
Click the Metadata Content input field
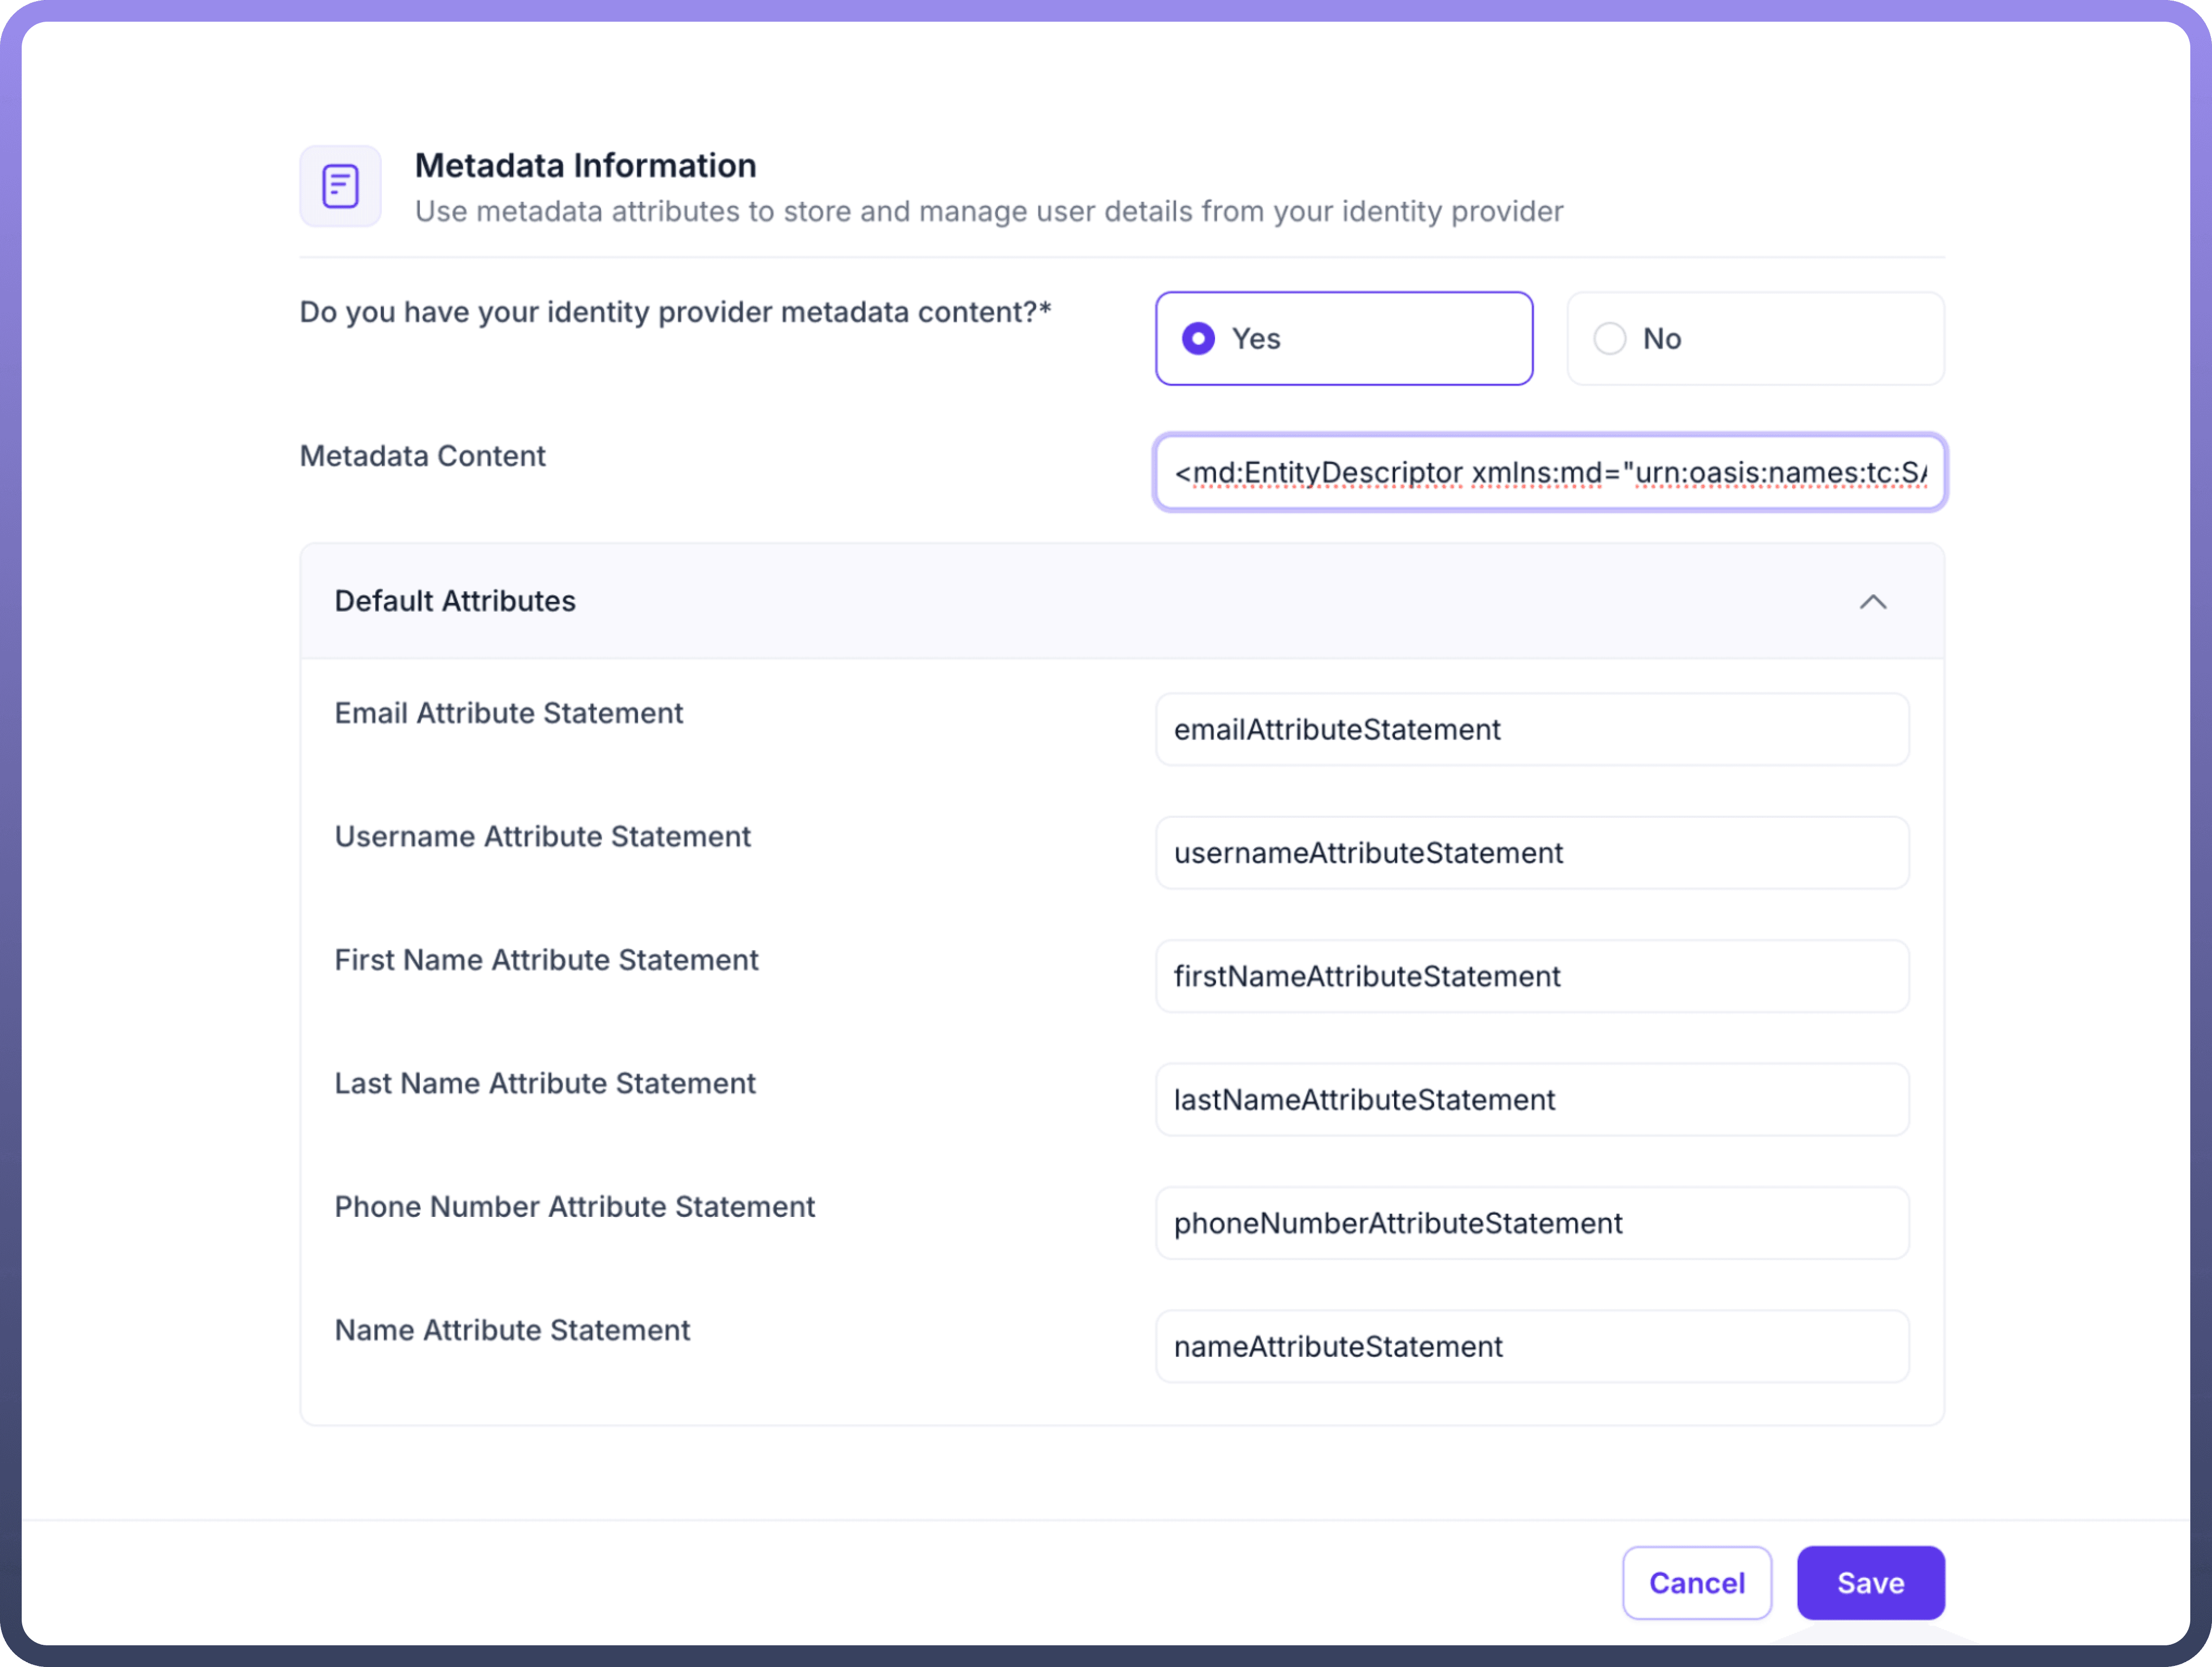click(x=1549, y=472)
